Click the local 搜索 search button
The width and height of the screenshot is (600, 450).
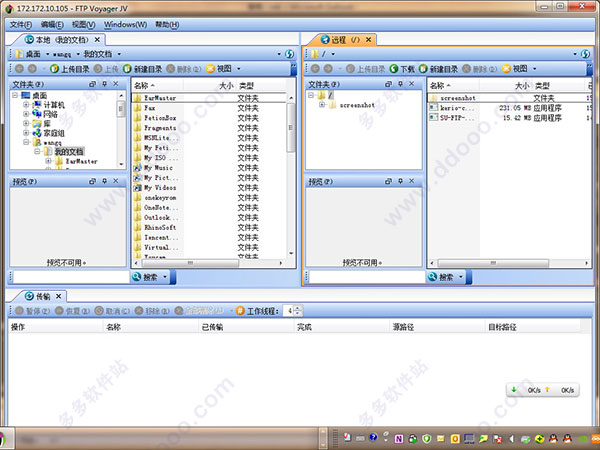(145, 277)
